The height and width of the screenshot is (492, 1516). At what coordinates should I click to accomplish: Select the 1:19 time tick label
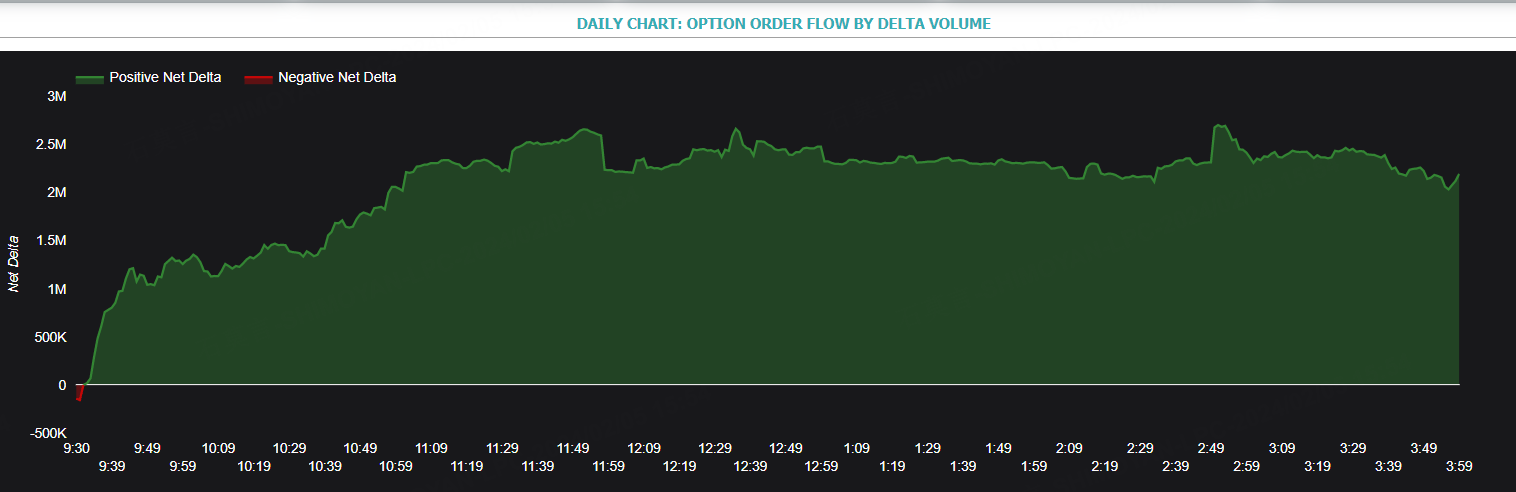click(x=893, y=466)
